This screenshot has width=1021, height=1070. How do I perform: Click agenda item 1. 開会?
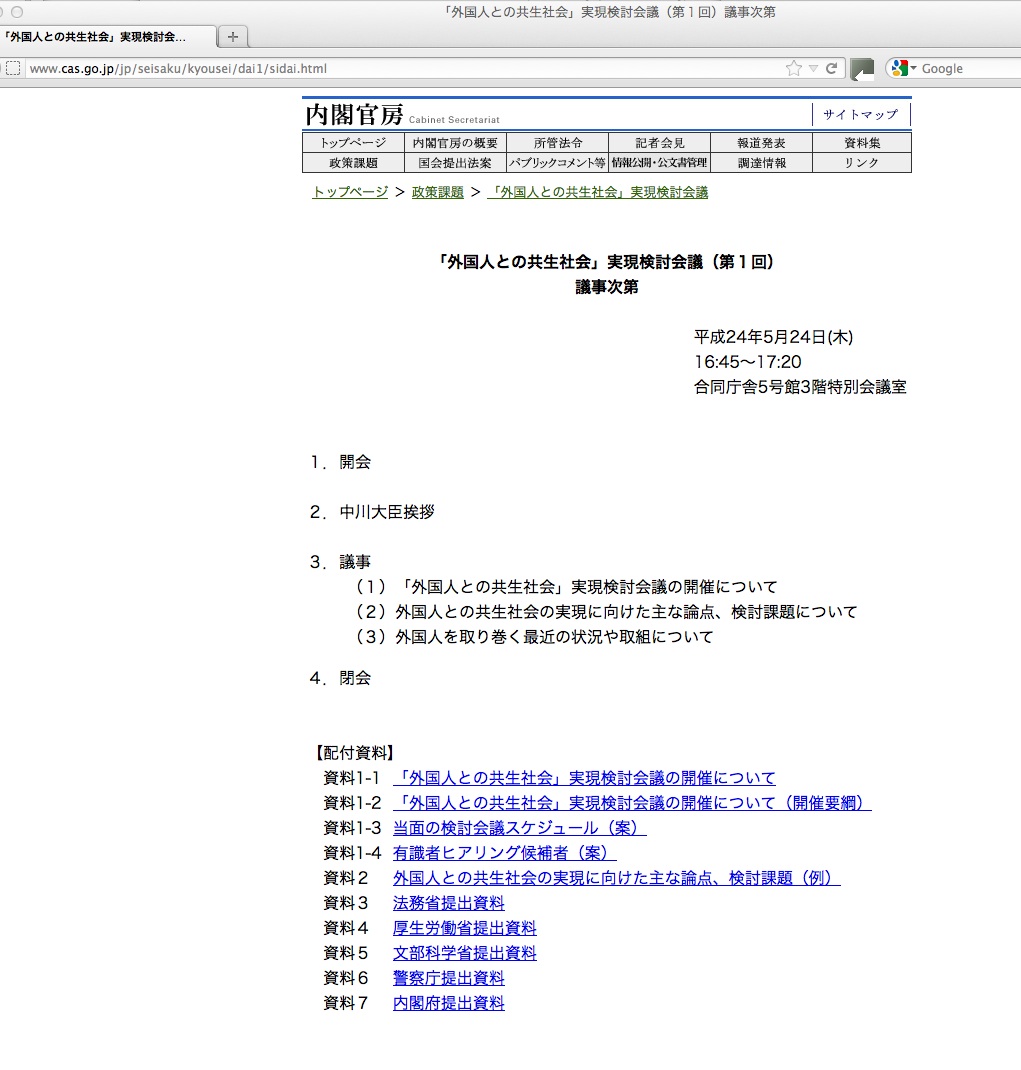(341, 462)
